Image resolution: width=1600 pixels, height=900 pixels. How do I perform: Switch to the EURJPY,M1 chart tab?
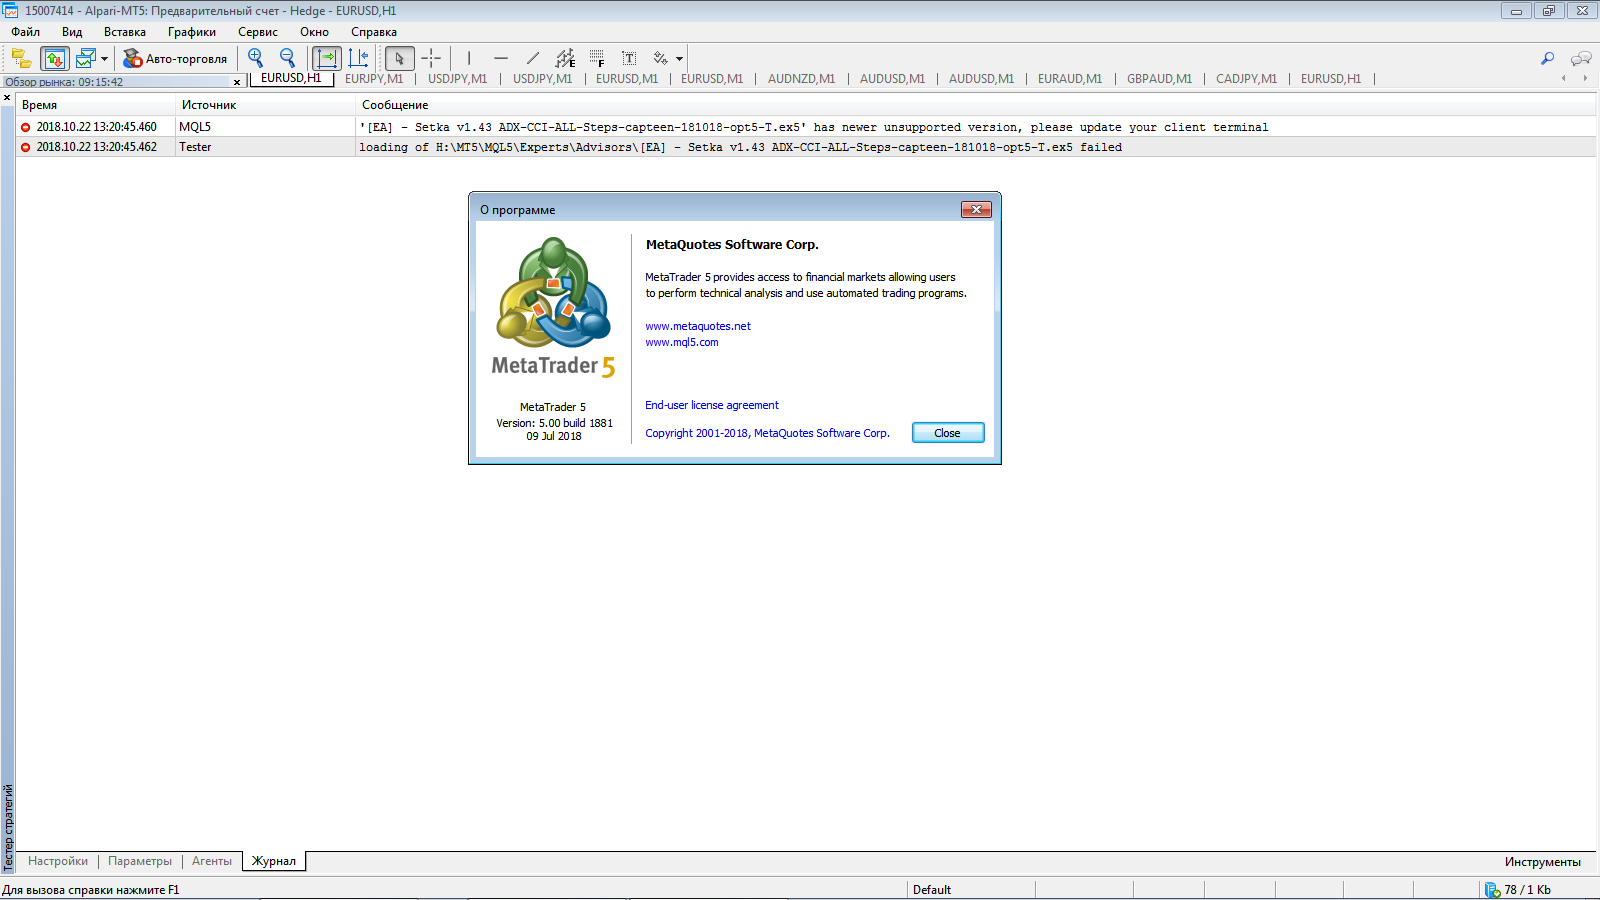coord(374,78)
